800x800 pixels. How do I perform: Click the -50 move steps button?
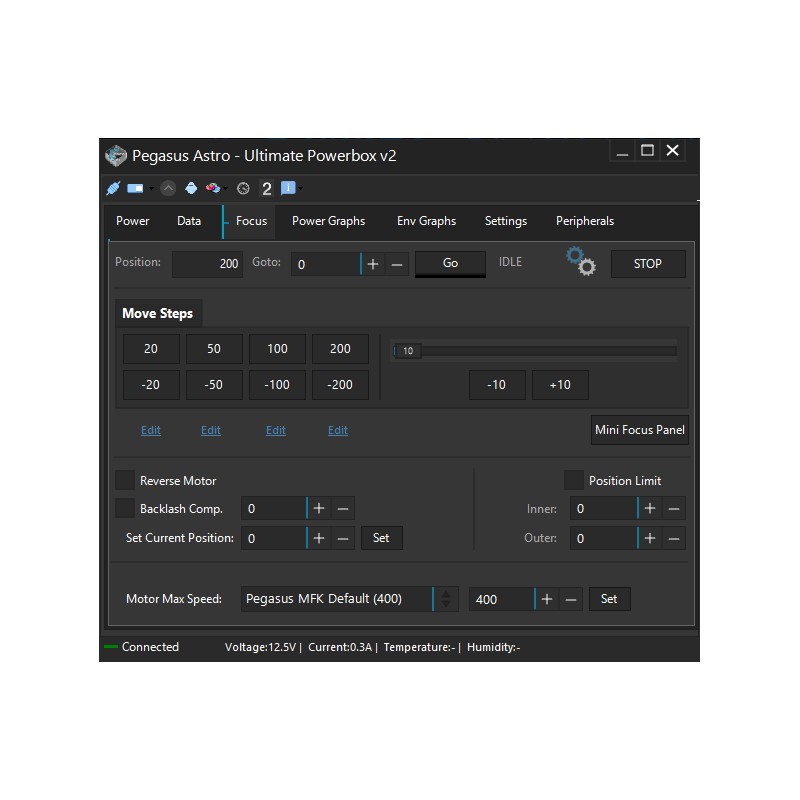(x=214, y=385)
